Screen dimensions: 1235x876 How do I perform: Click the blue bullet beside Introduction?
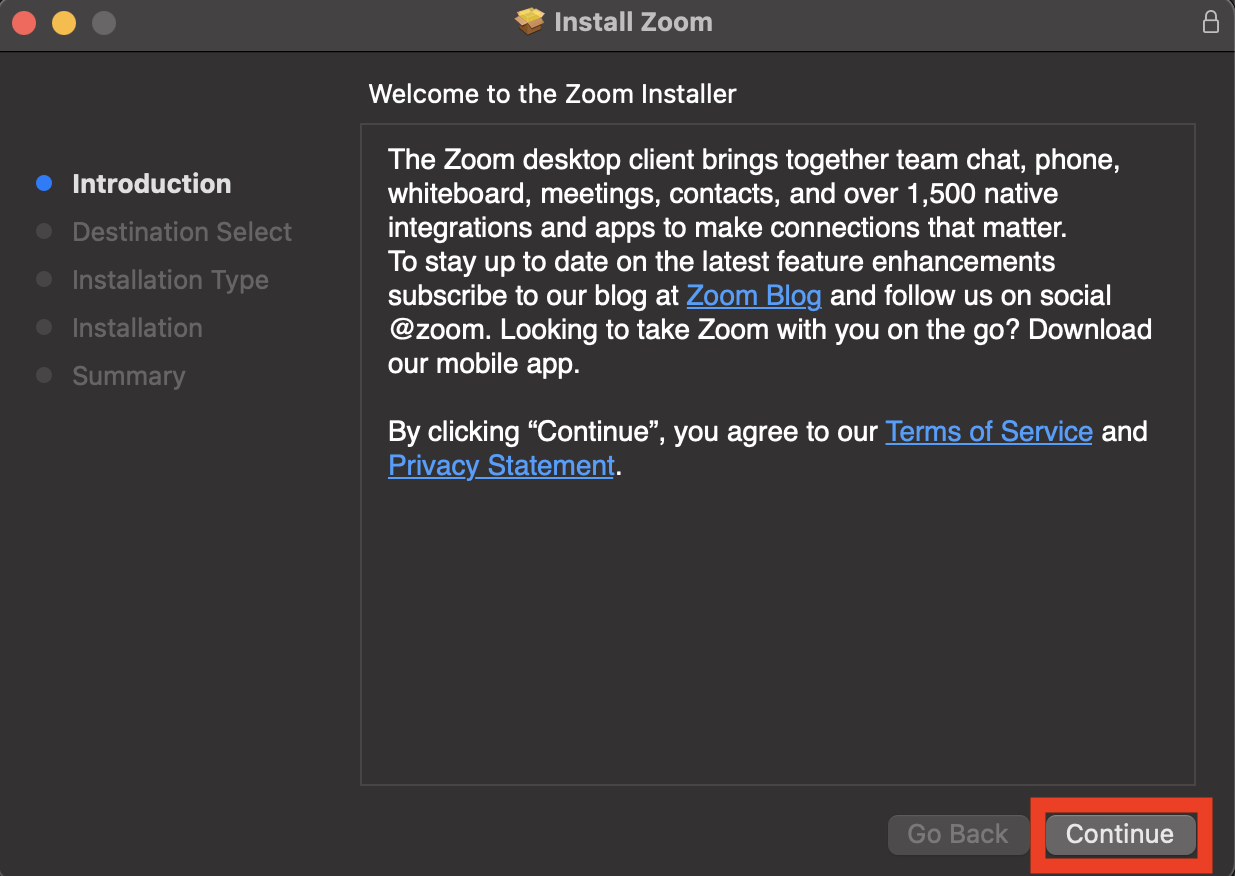(x=44, y=183)
